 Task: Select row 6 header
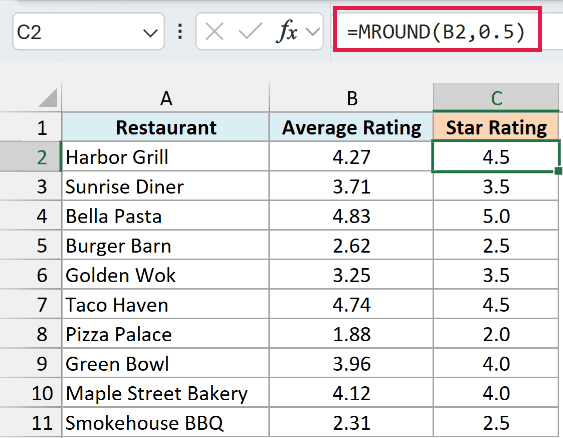[x=31, y=275]
